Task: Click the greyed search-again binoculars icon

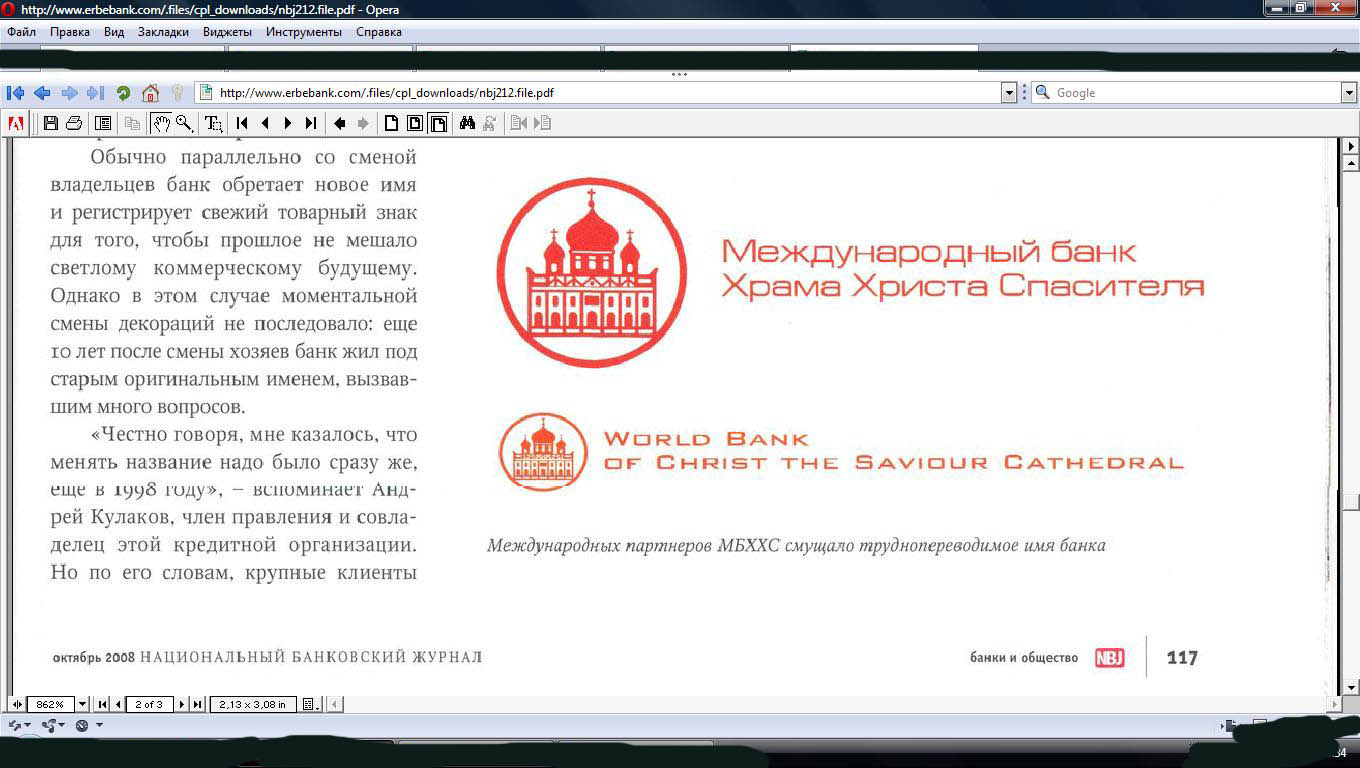Action: coord(490,123)
